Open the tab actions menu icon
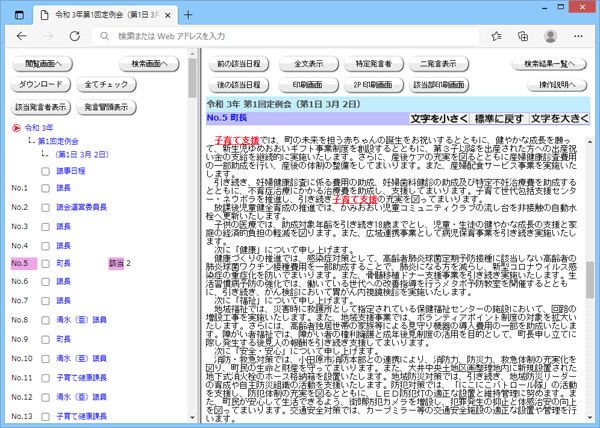The image size is (600, 428). click(19, 15)
